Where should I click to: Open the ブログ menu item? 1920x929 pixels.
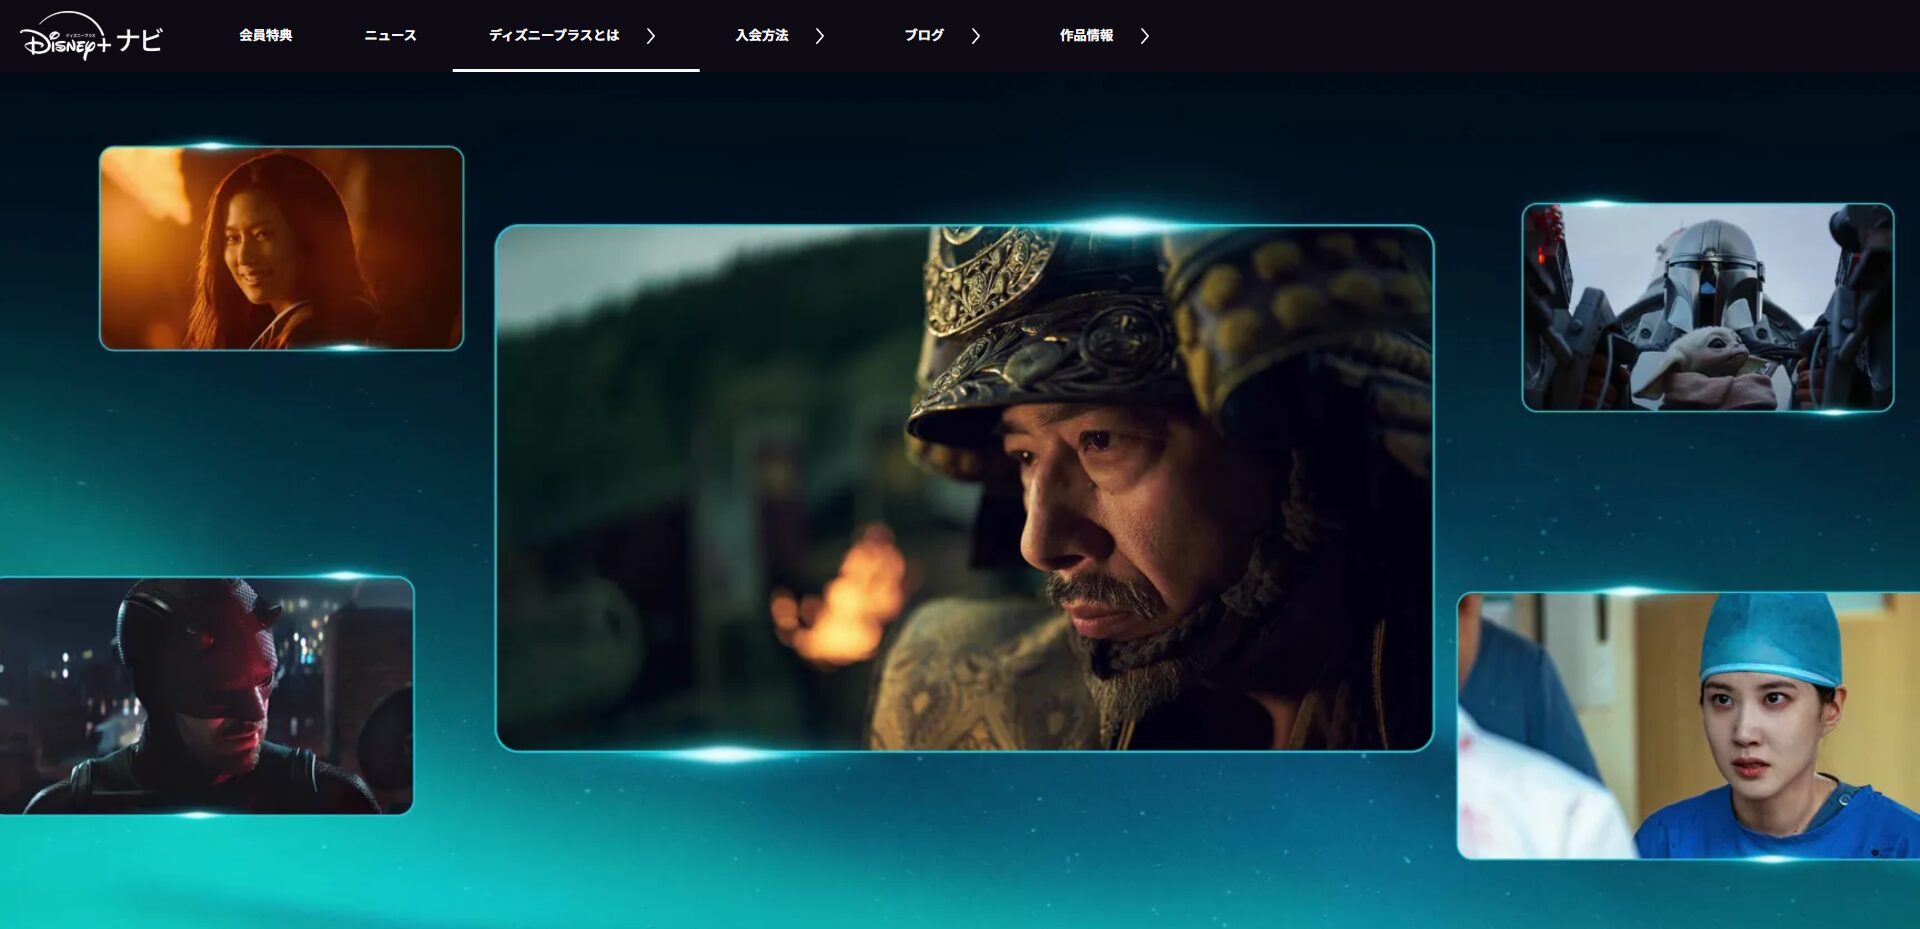[924, 35]
